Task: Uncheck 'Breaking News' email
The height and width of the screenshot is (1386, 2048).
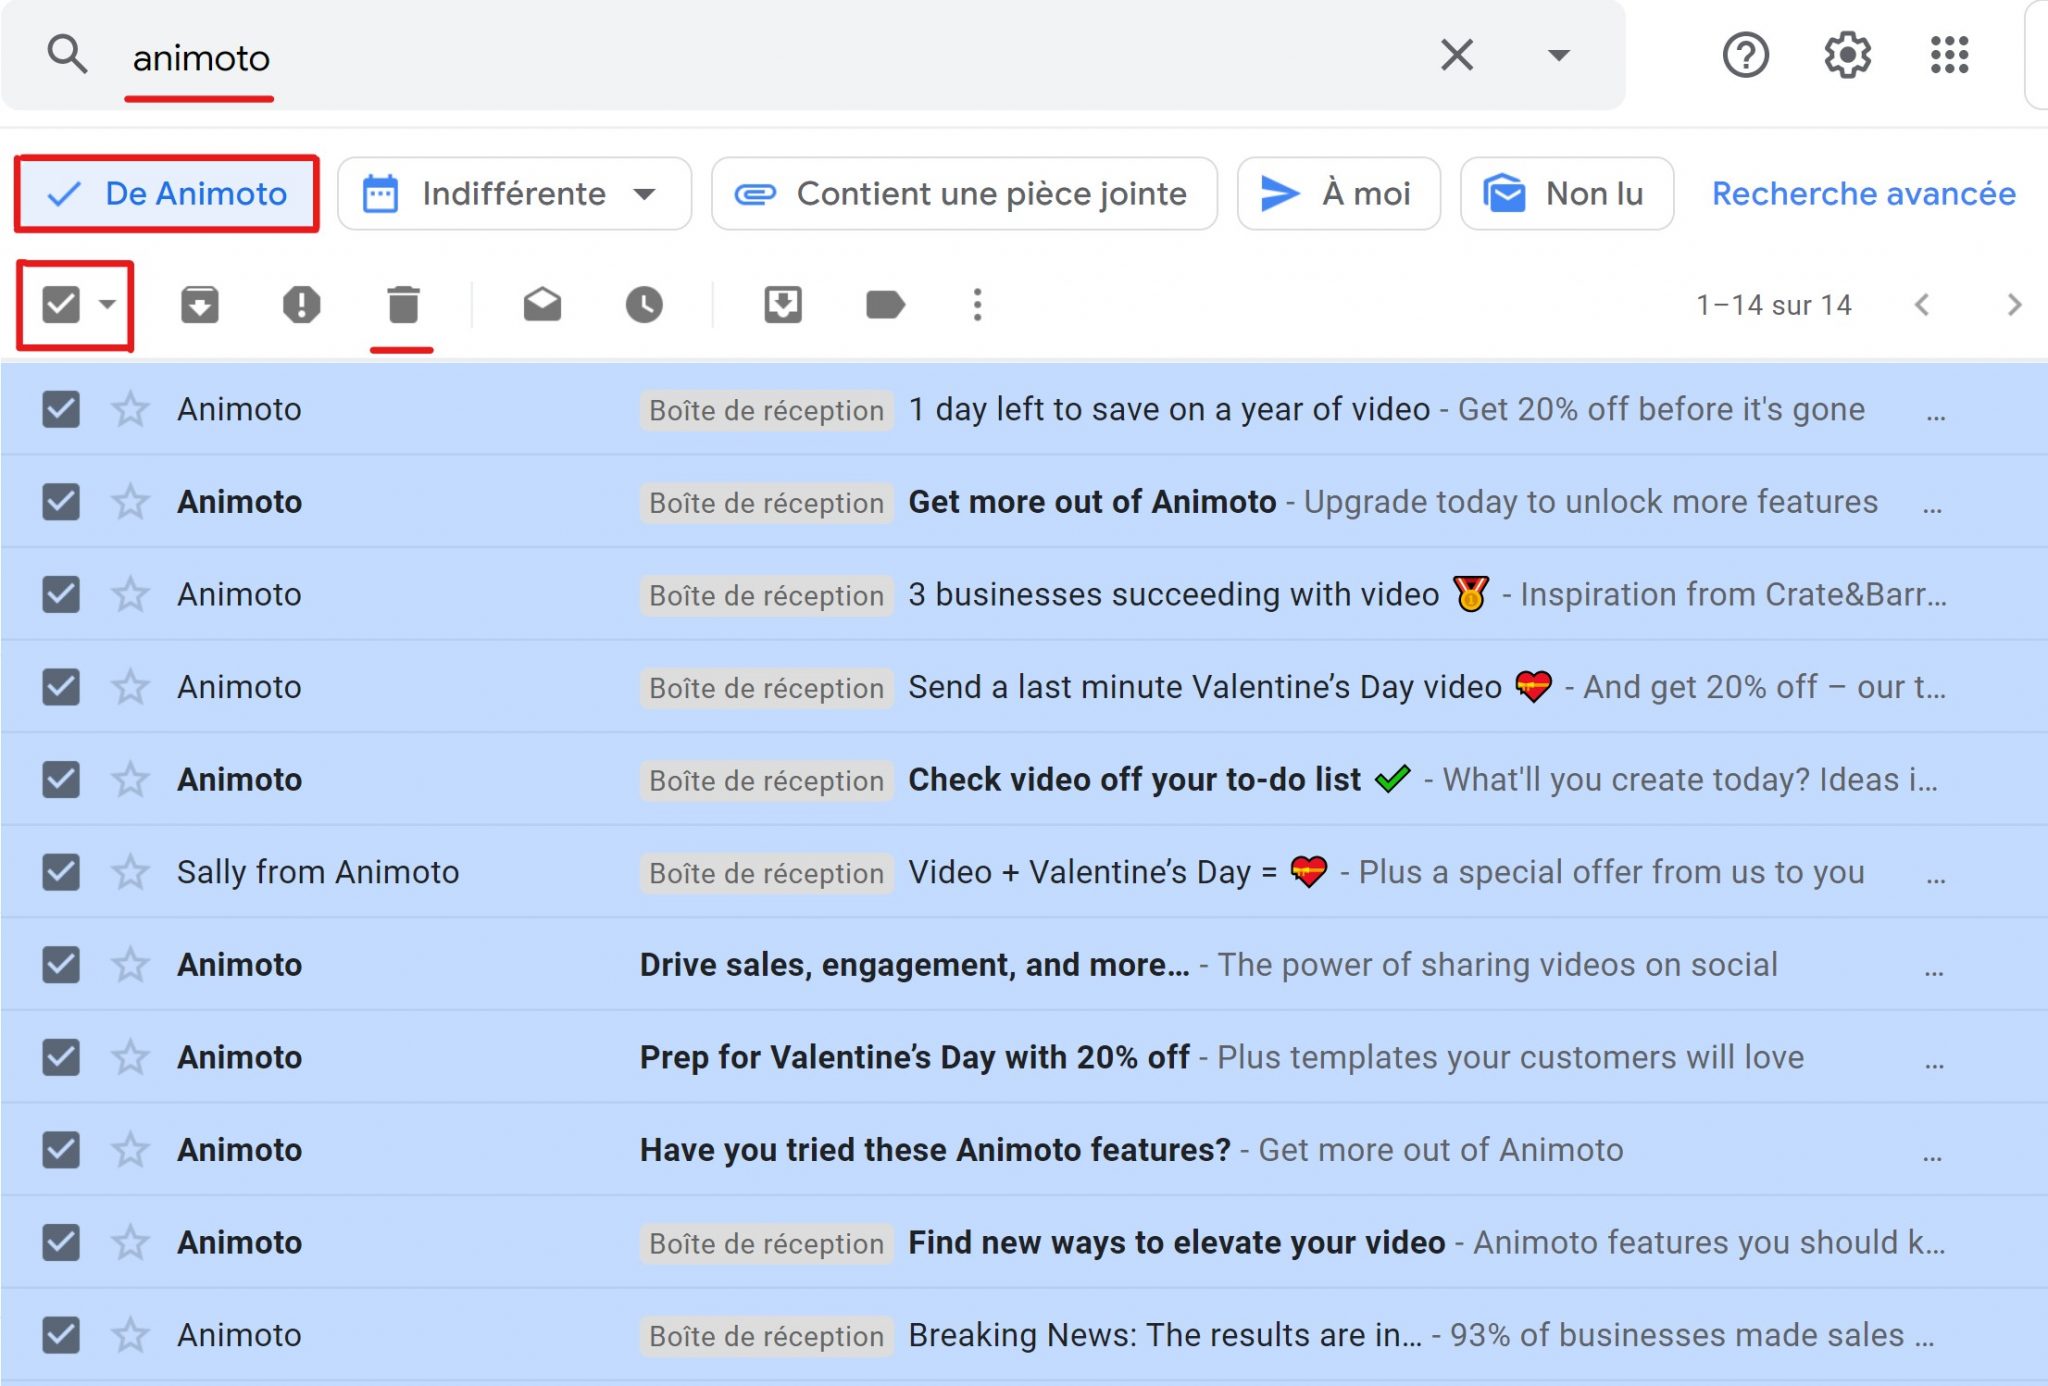Action: pyautogui.click(x=61, y=1335)
